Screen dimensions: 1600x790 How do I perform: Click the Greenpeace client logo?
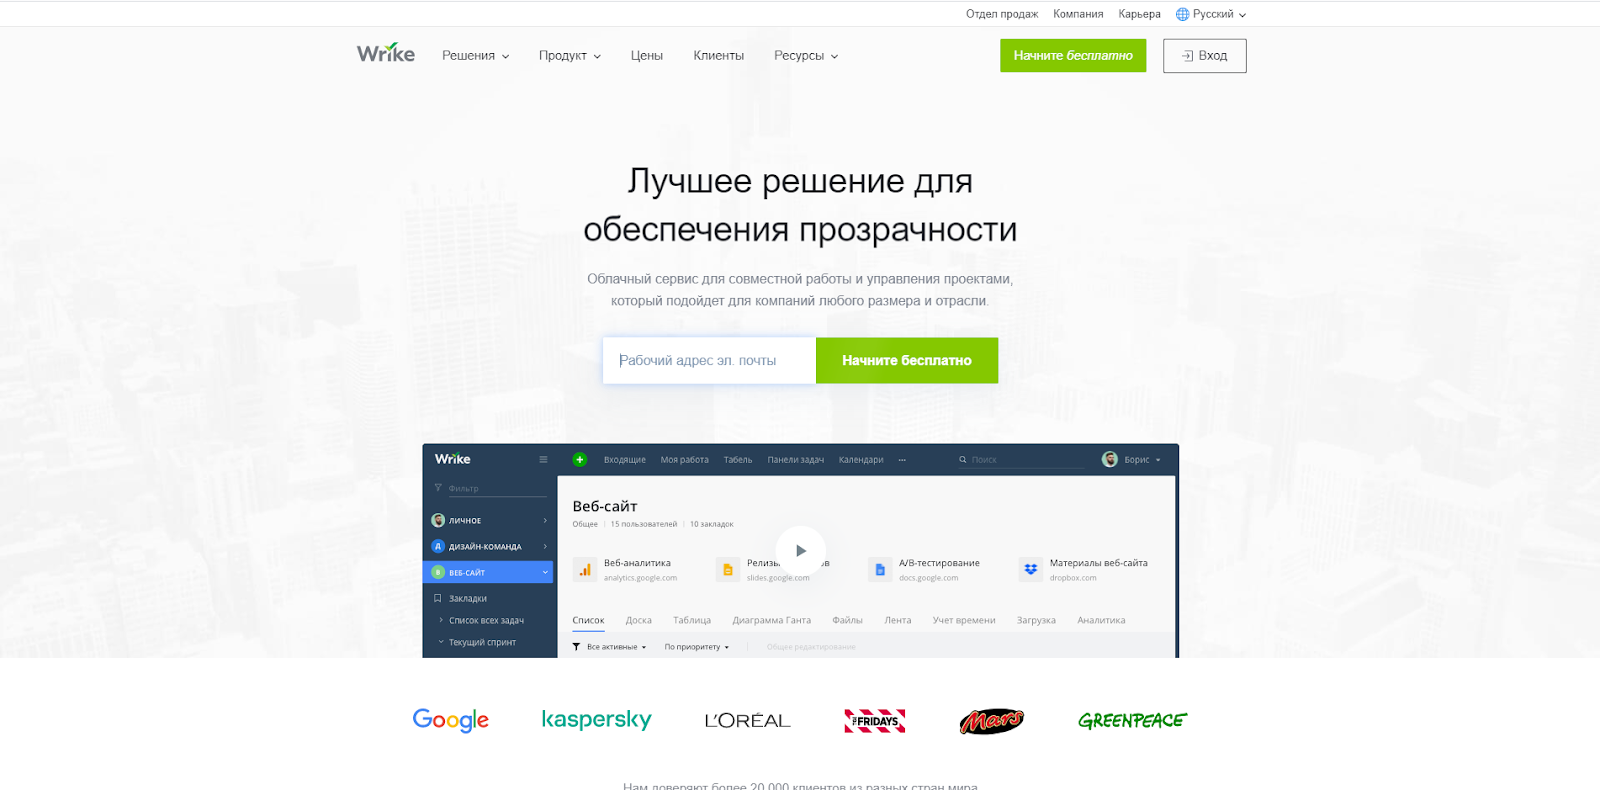1132,720
